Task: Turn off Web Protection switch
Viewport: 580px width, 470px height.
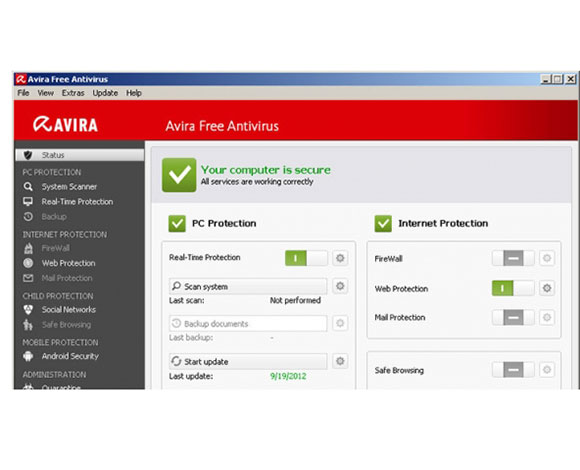Action: (x=513, y=288)
